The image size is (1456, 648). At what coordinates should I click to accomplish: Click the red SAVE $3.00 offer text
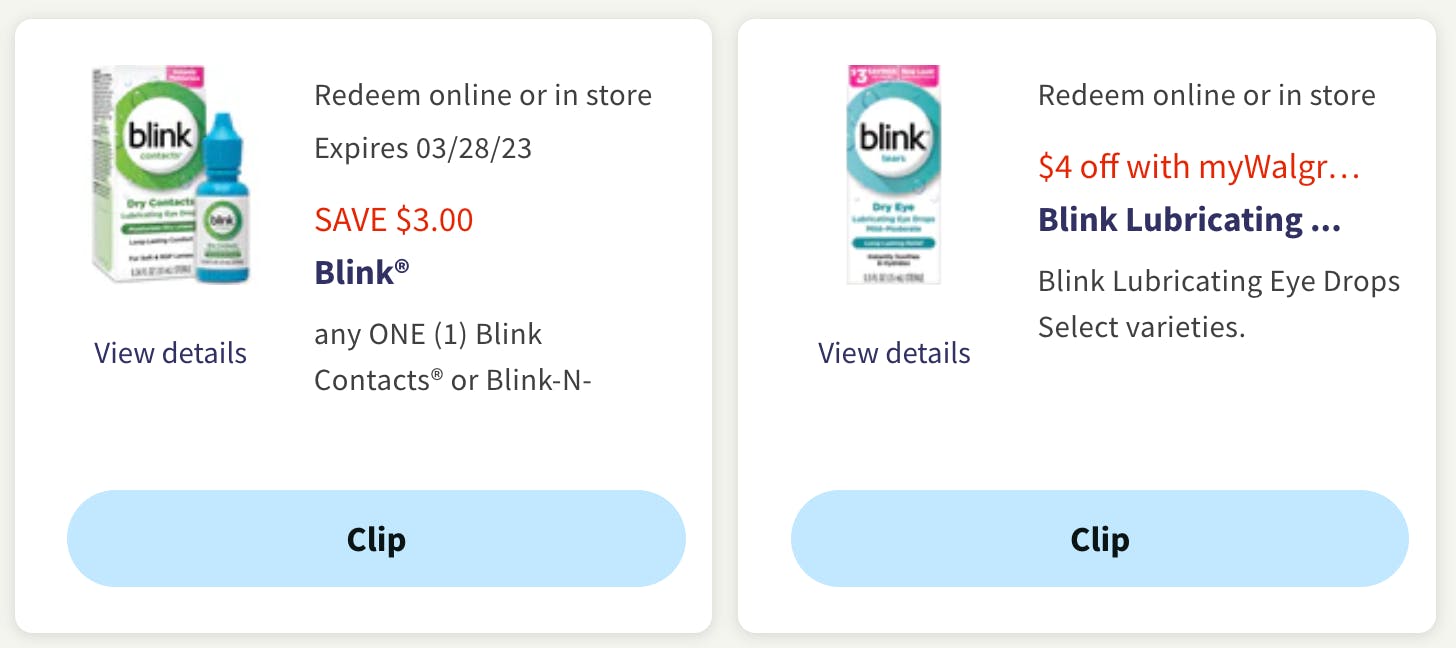point(393,220)
